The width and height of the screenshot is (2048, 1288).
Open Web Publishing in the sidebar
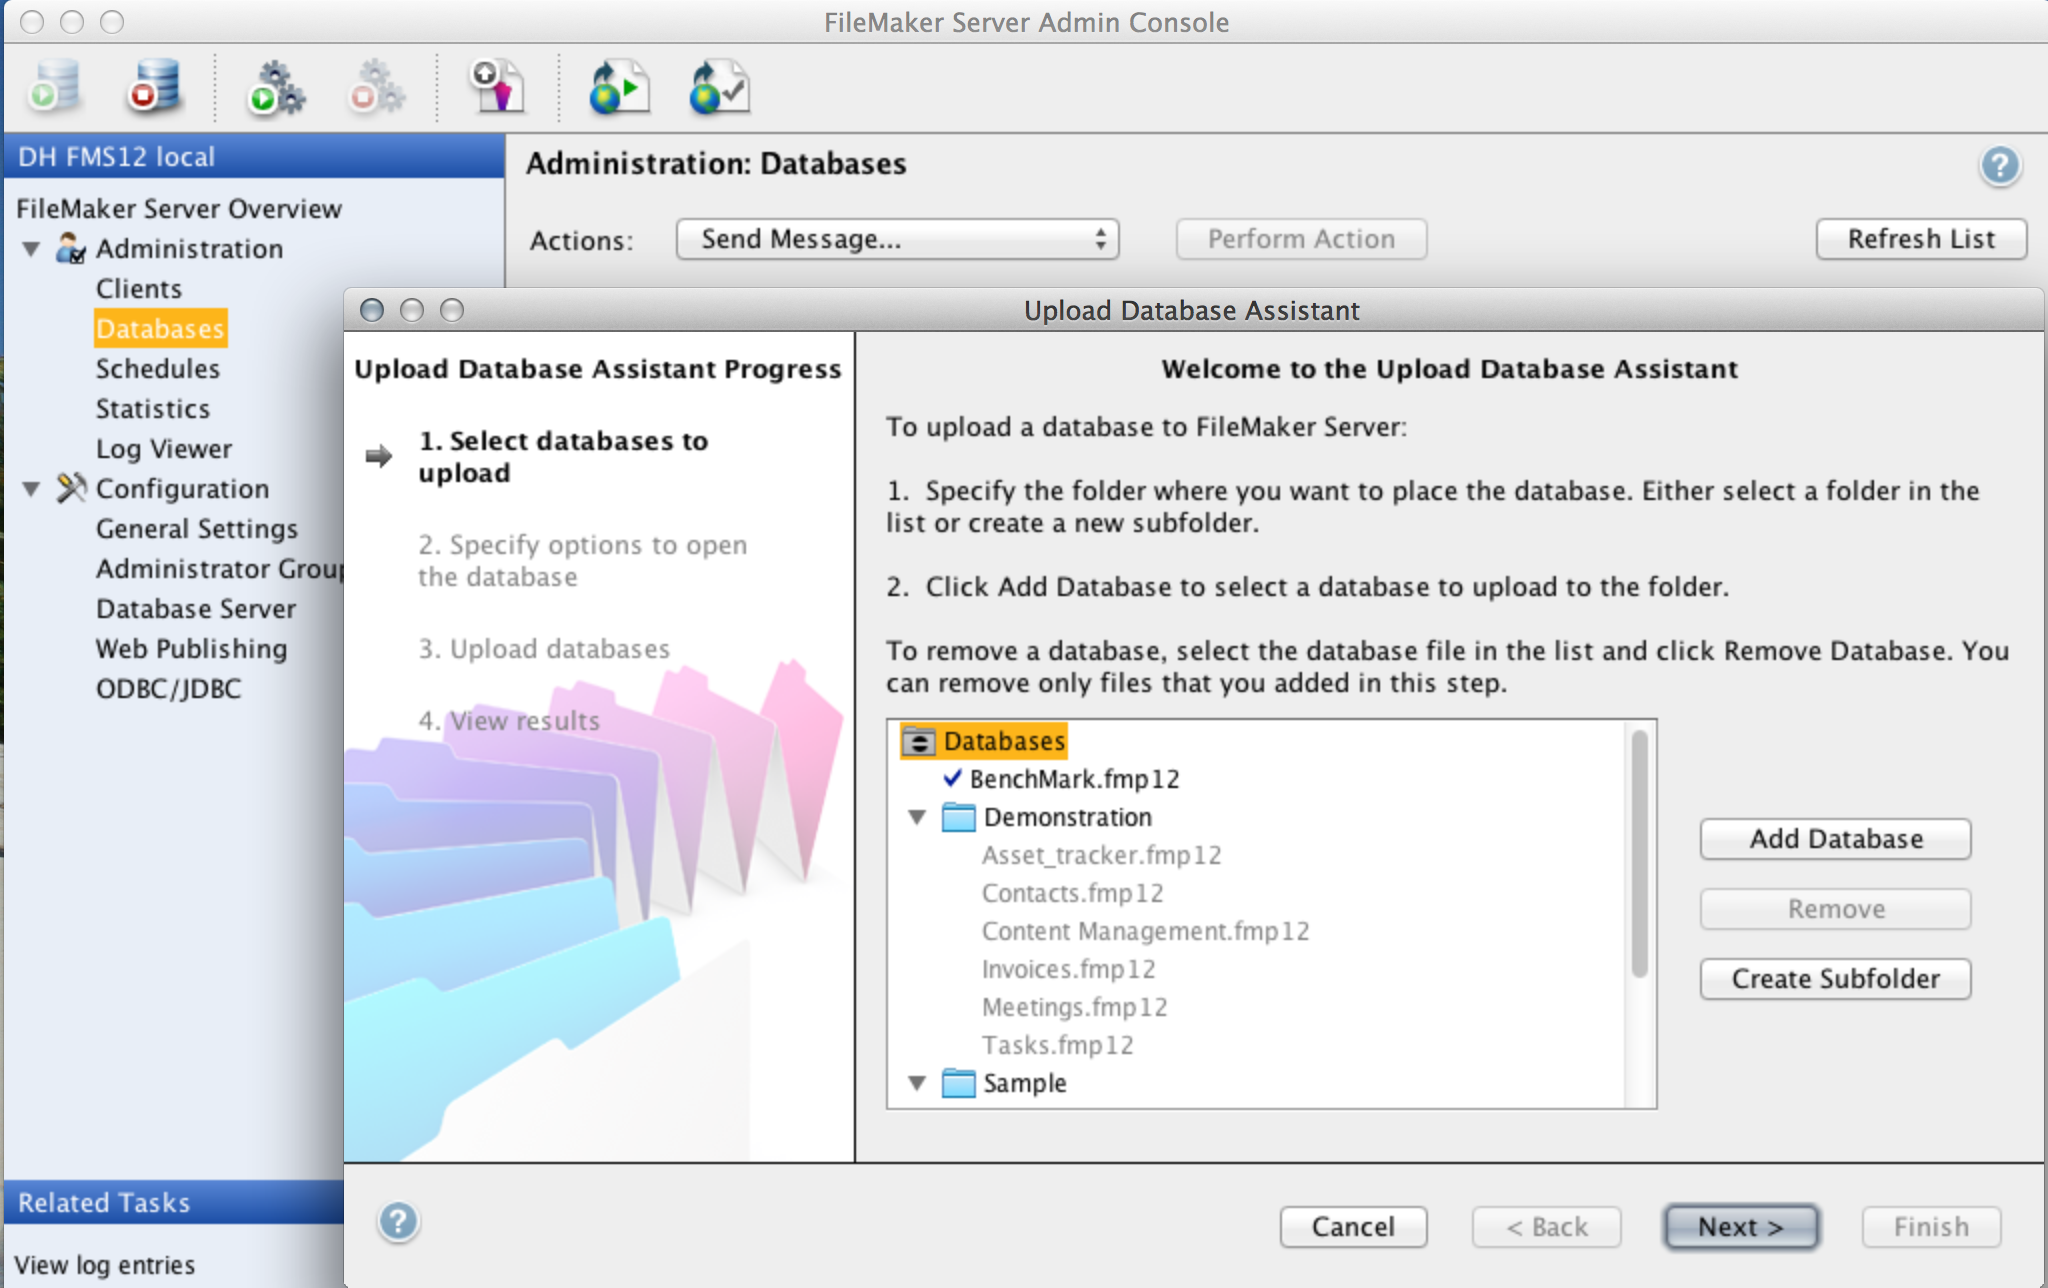[x=192, y=649]
